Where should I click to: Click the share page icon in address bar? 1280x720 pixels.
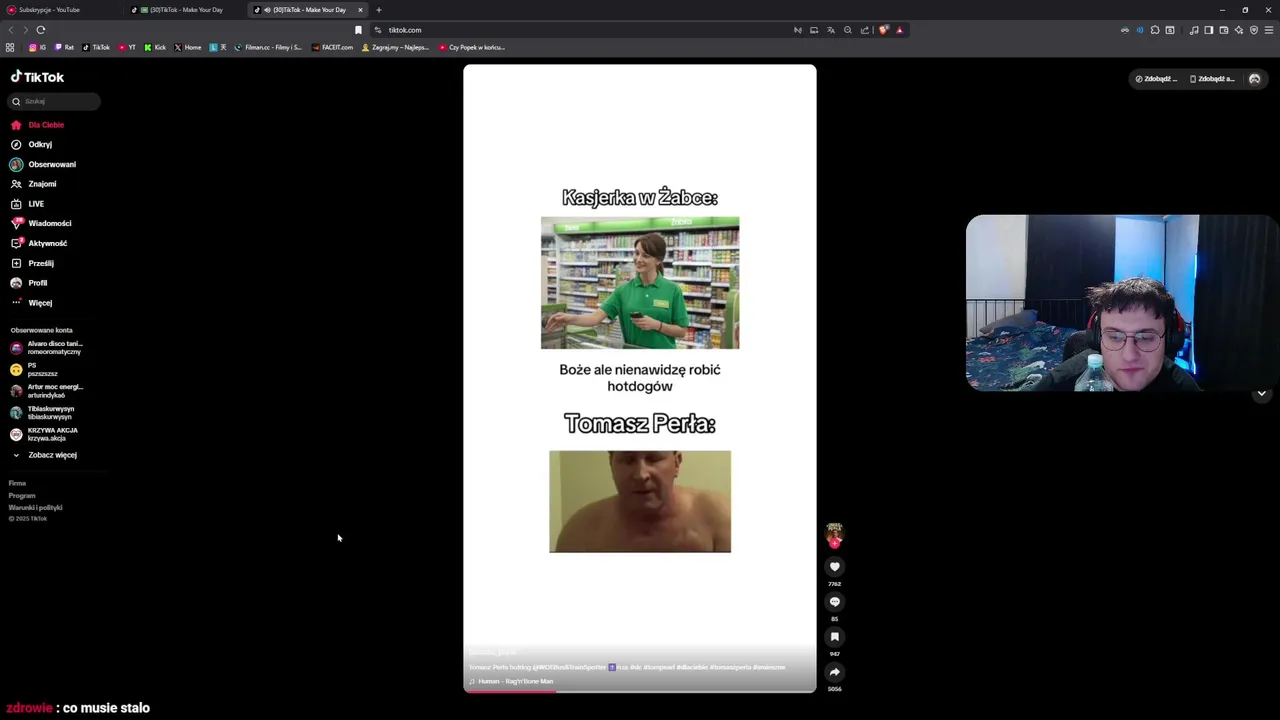pyautogui.click(x=865, y=30)
